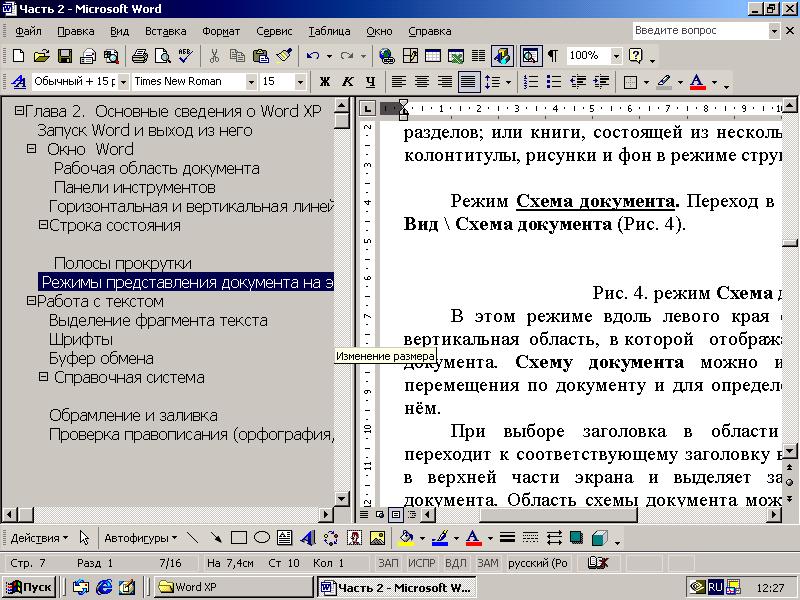Image resolution: width=800 pixels, height=600 pixels.
Task: Run the spelling and grammar check icon
Action: [186, 56]
